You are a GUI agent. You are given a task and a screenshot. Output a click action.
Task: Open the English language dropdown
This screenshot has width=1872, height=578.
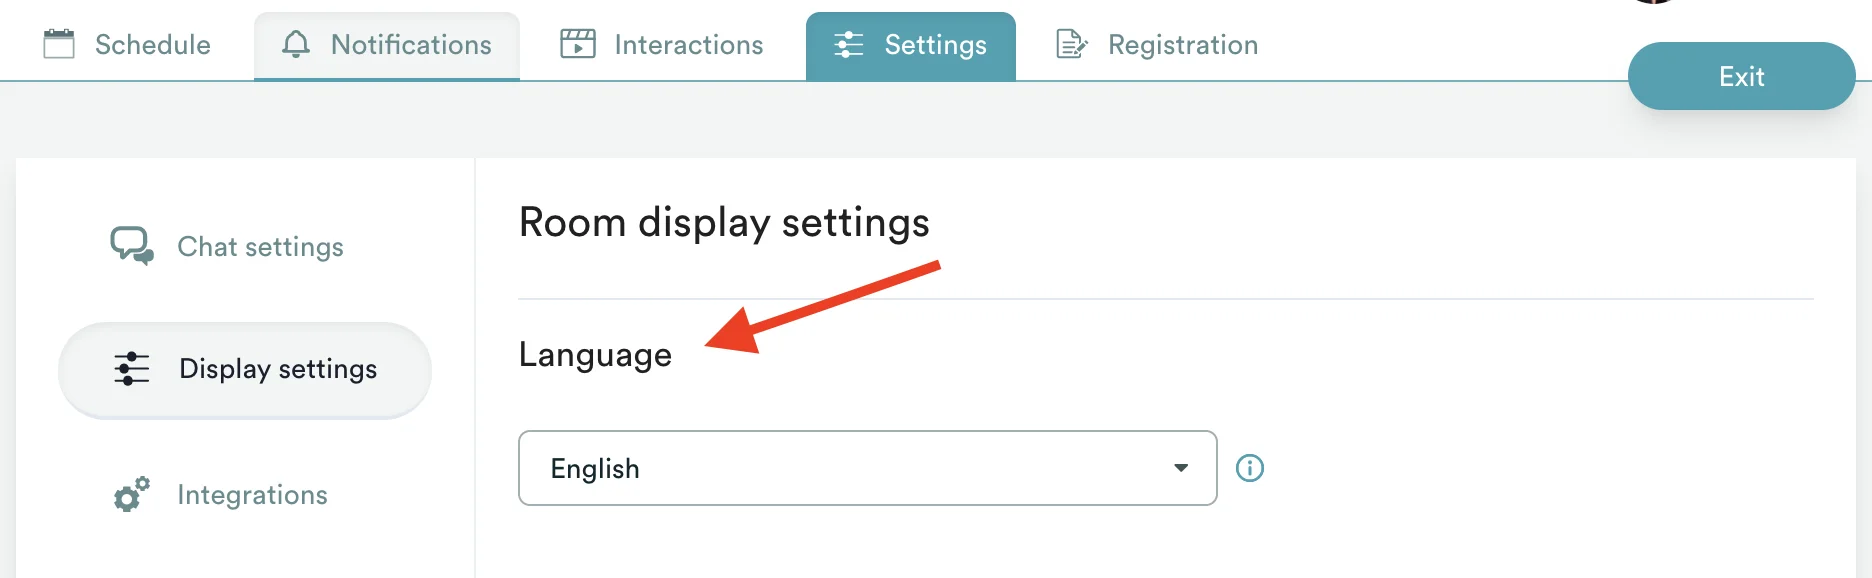pyautogui.click(x=866, y=468)
